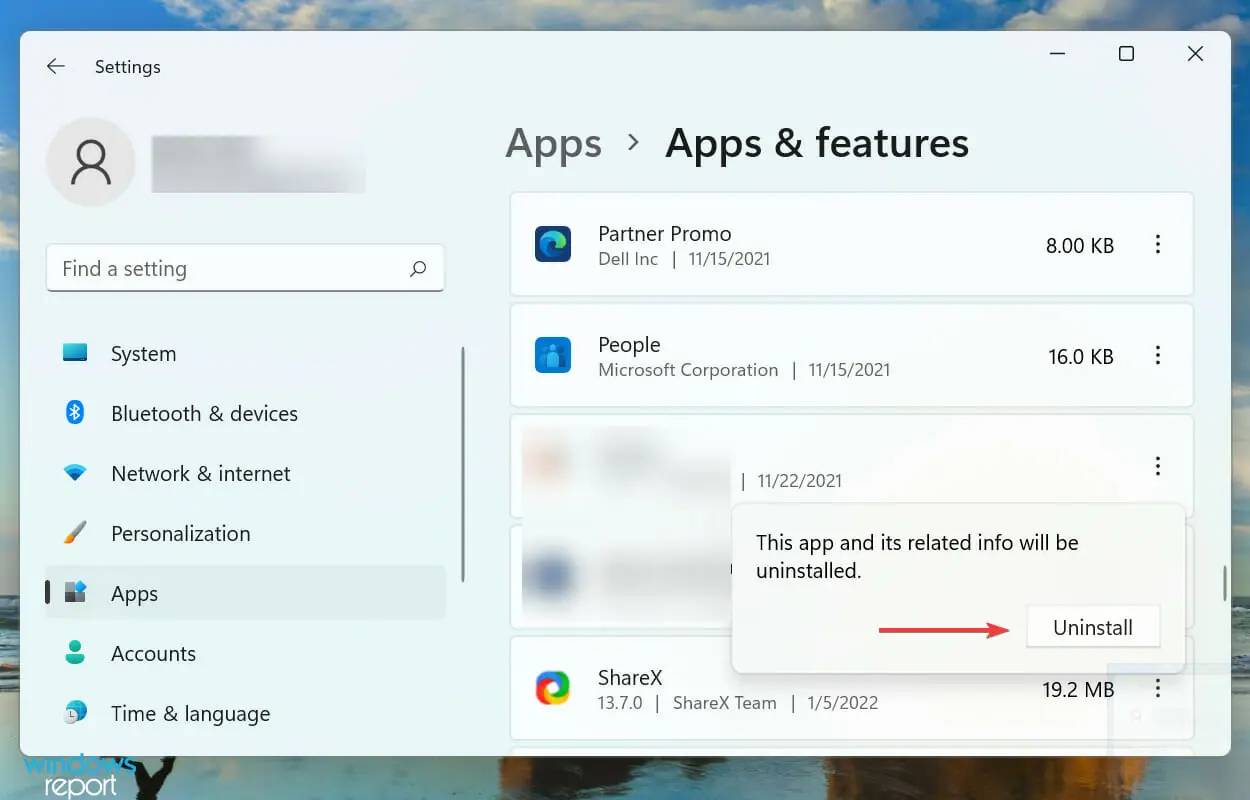Maximize the Settings window
The height and width of the screenshot is (800, 1250).
click(x=1126, y=54)
